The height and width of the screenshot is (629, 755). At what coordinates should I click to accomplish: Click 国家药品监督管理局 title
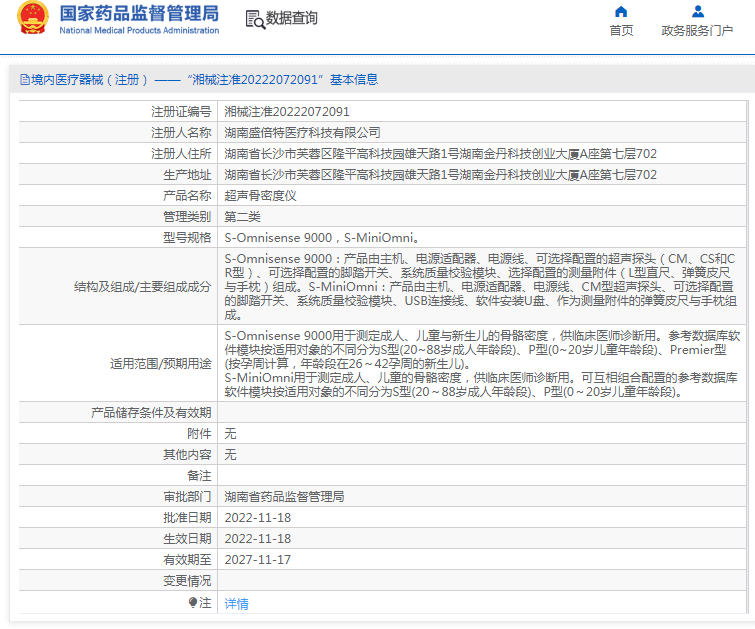[139, 13]
